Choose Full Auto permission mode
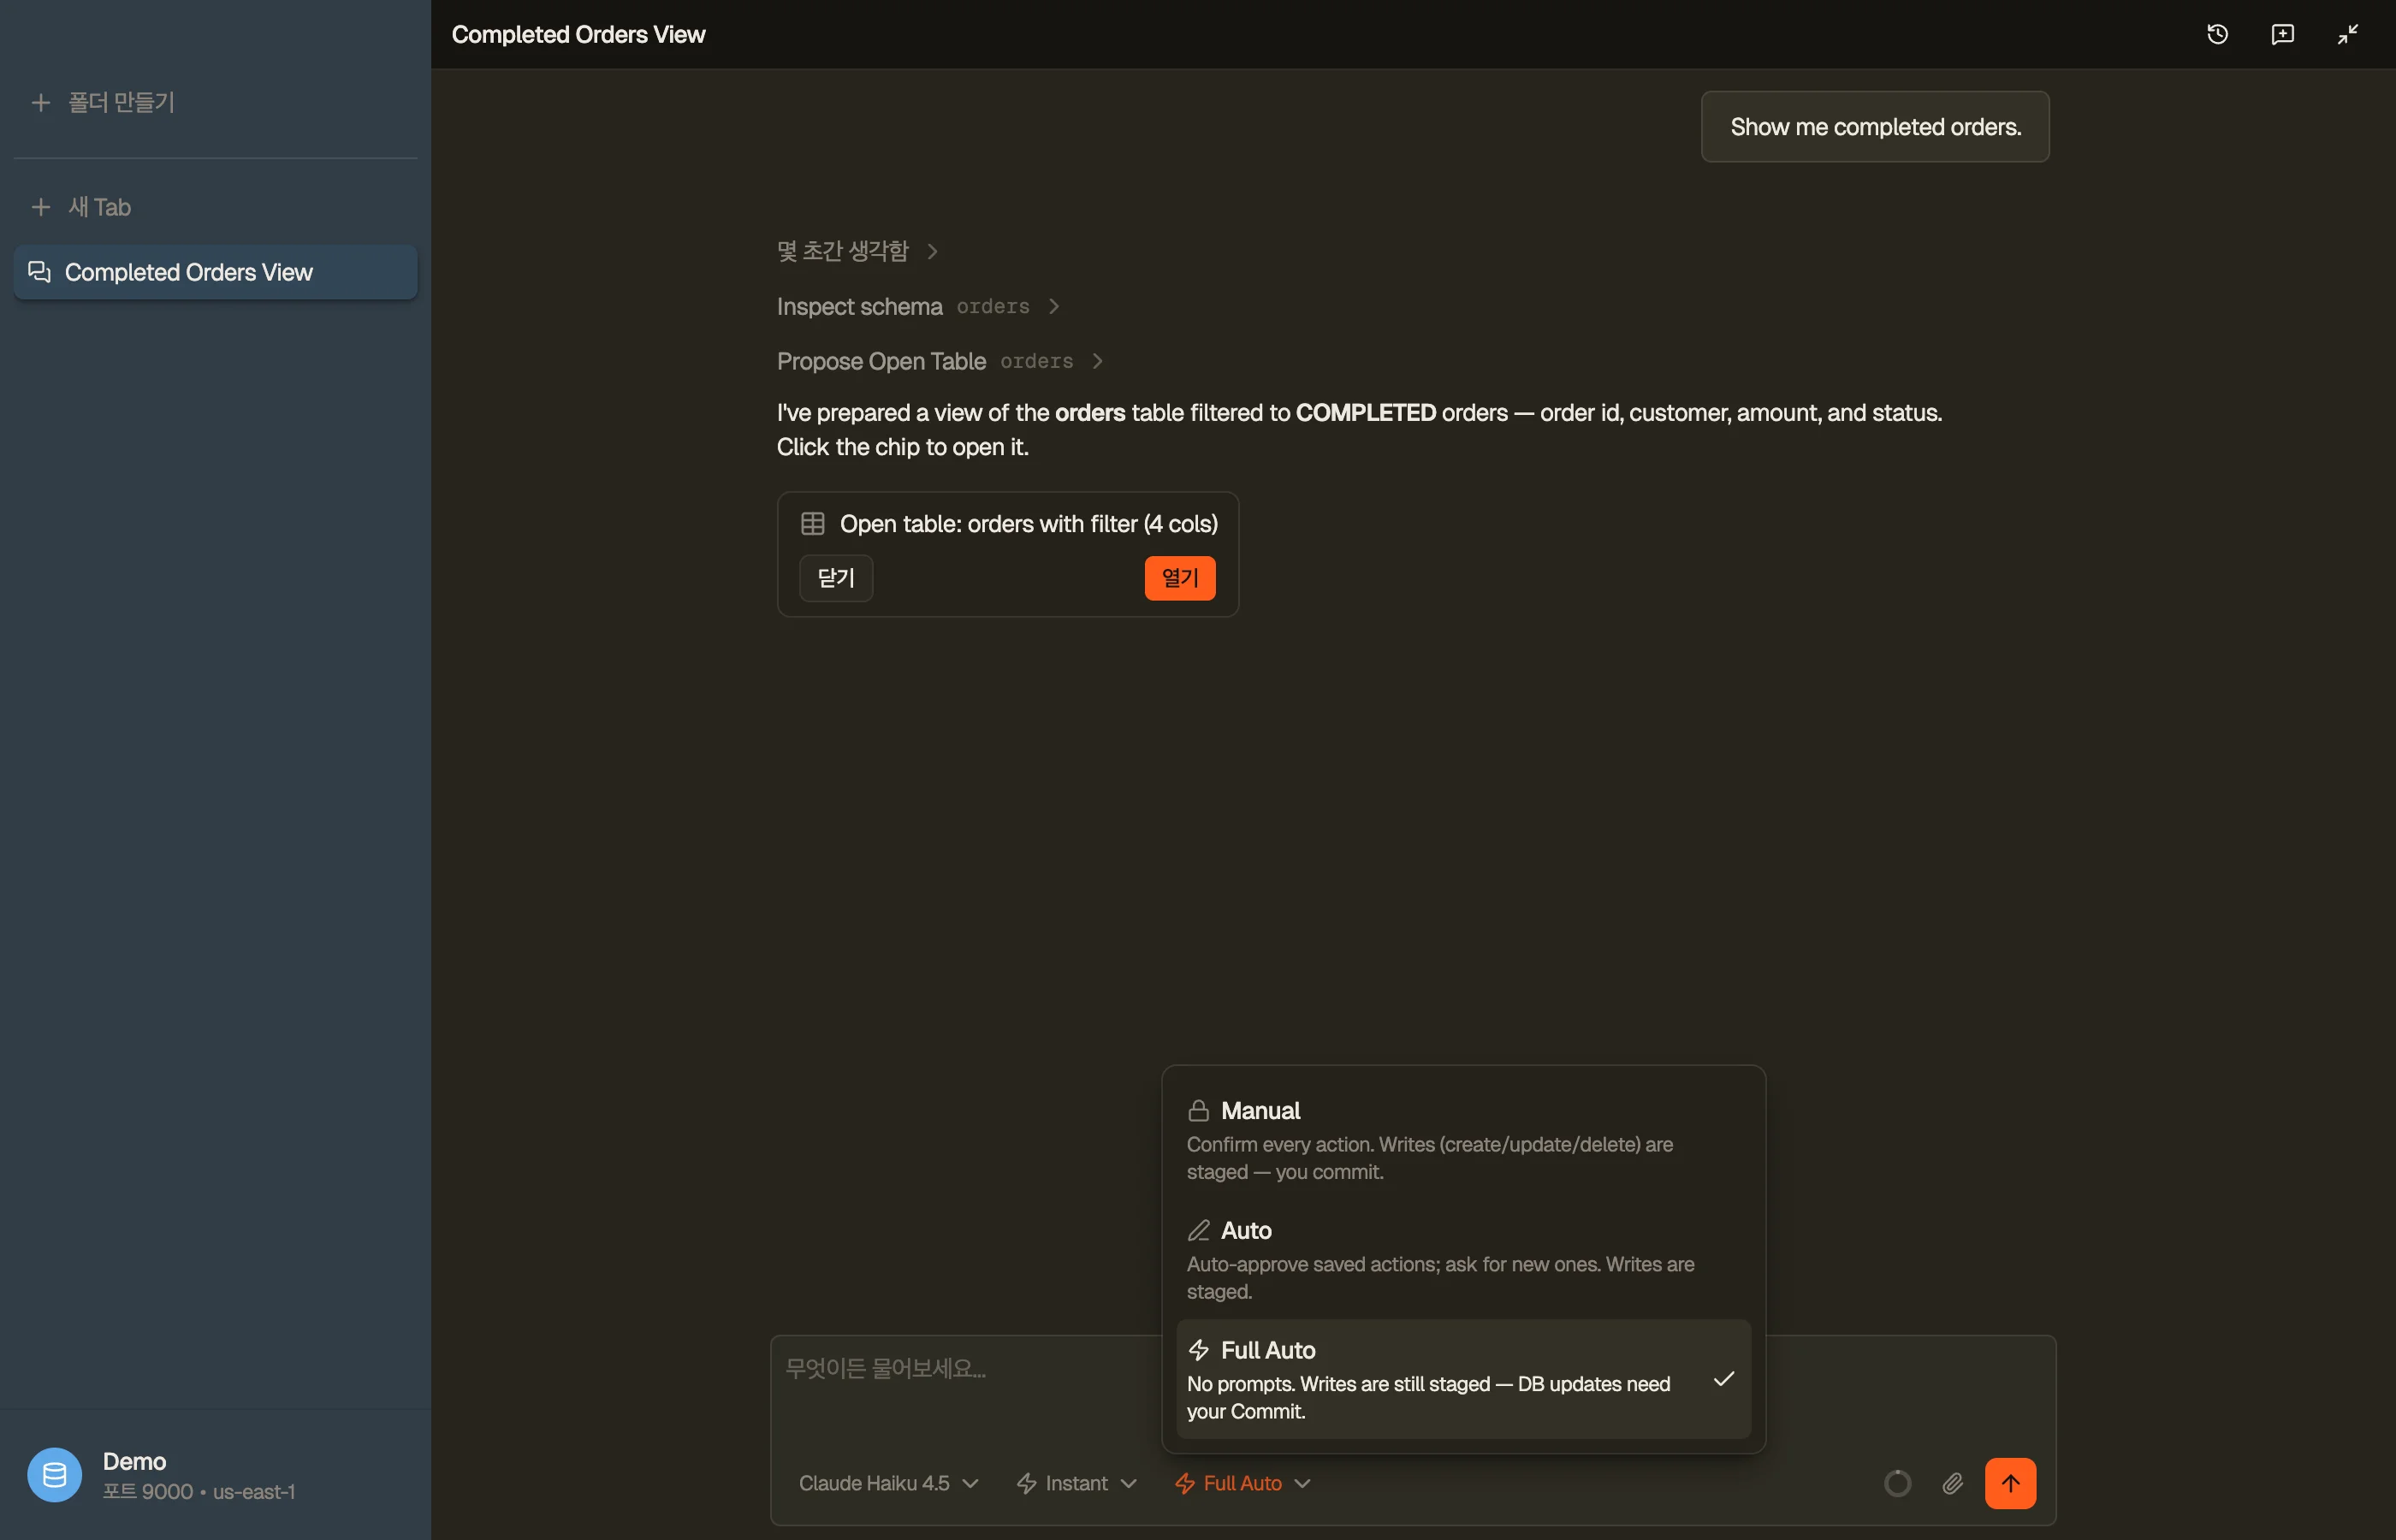The width and height of the screenshot is (2396, 1540). pos(1463,1379)
